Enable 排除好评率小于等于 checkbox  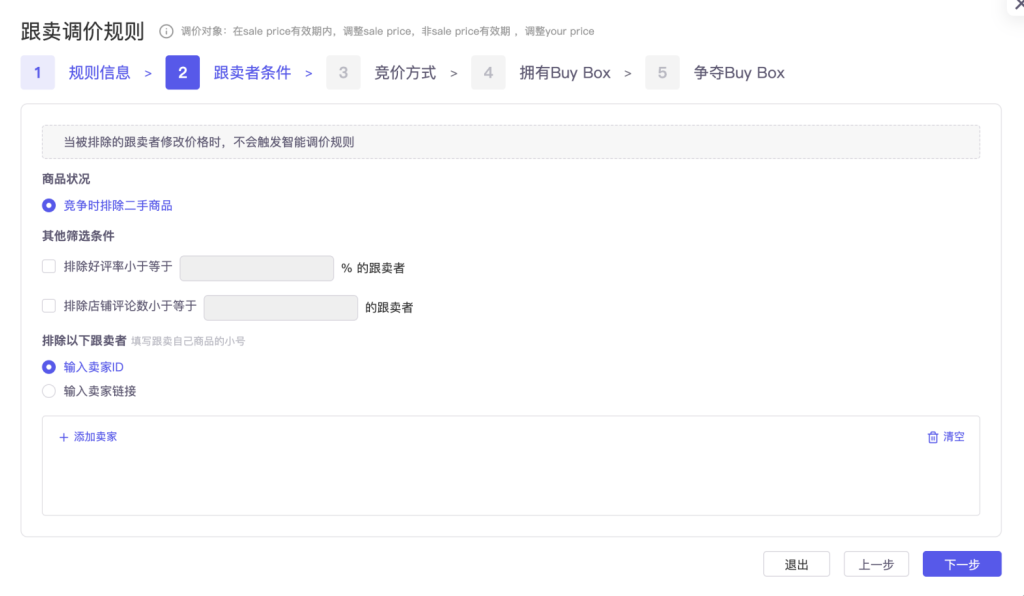click(x=49, y=266)
